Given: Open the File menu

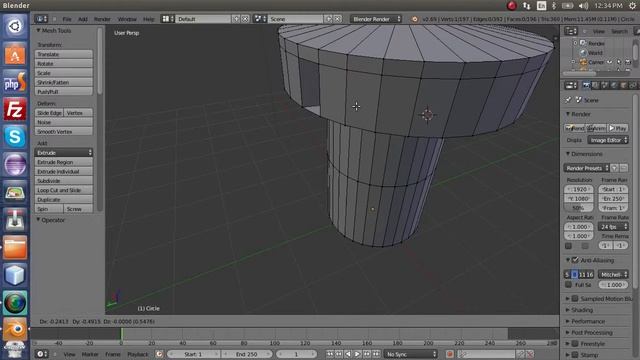Looking at the screenshot, I should coord(67,19).
